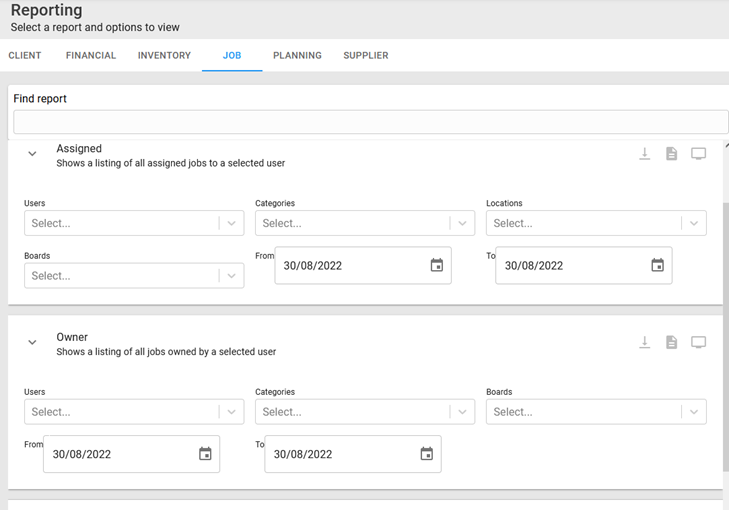Open calendar for Owner To date
Viewport: 729px width, 510px height.
pos(426,454)
